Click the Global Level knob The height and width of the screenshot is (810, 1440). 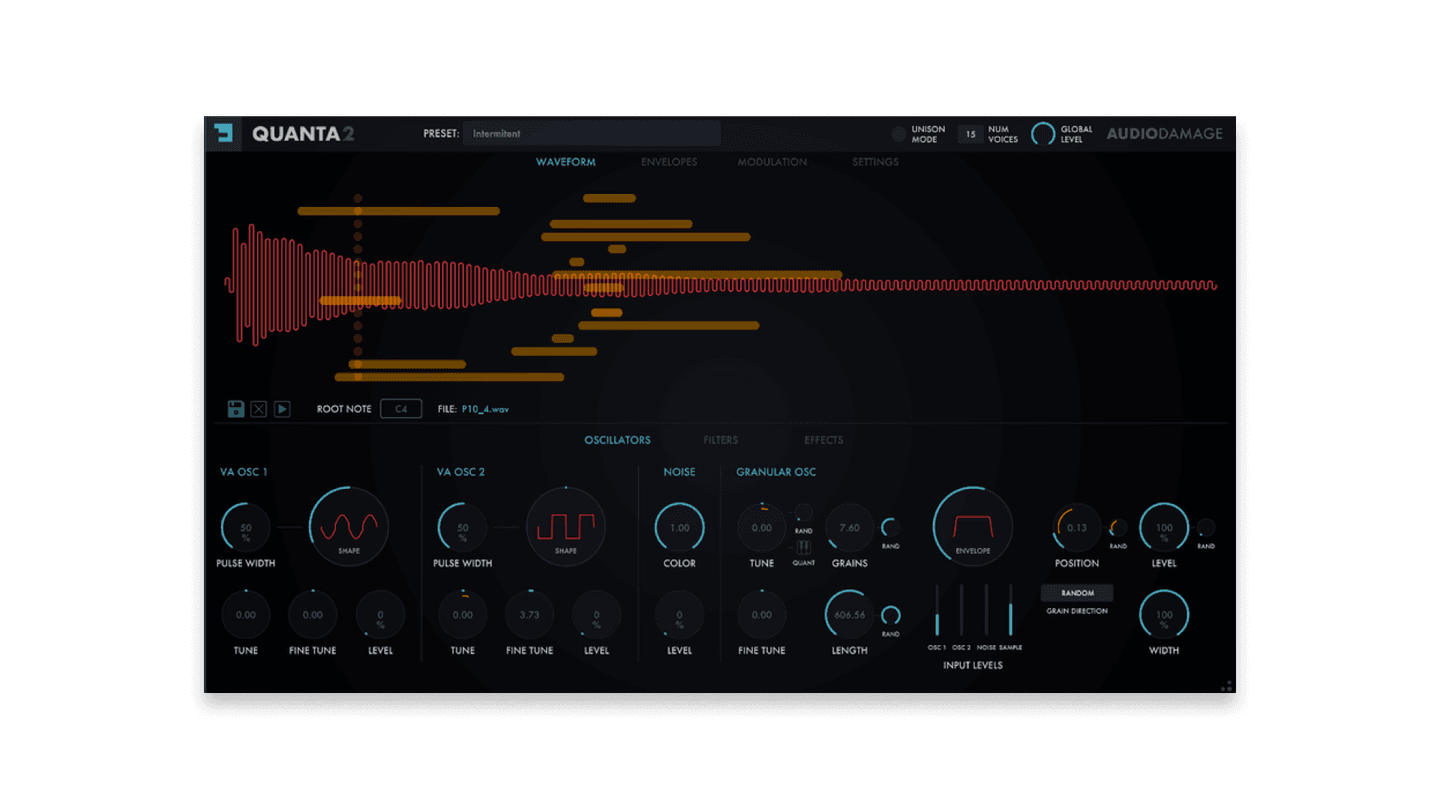tap(1043, 134)
